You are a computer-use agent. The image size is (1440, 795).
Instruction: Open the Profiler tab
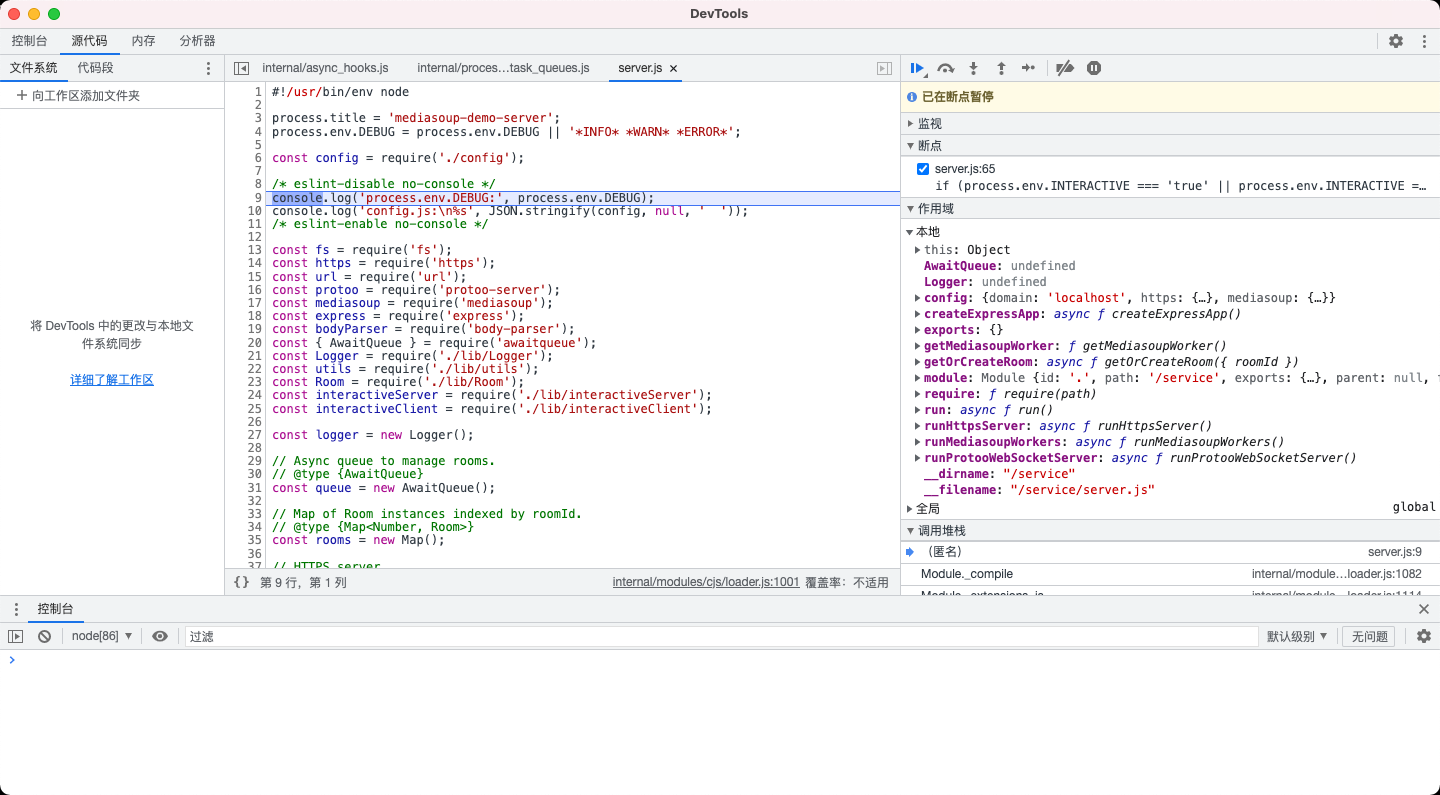coord(197,41)
